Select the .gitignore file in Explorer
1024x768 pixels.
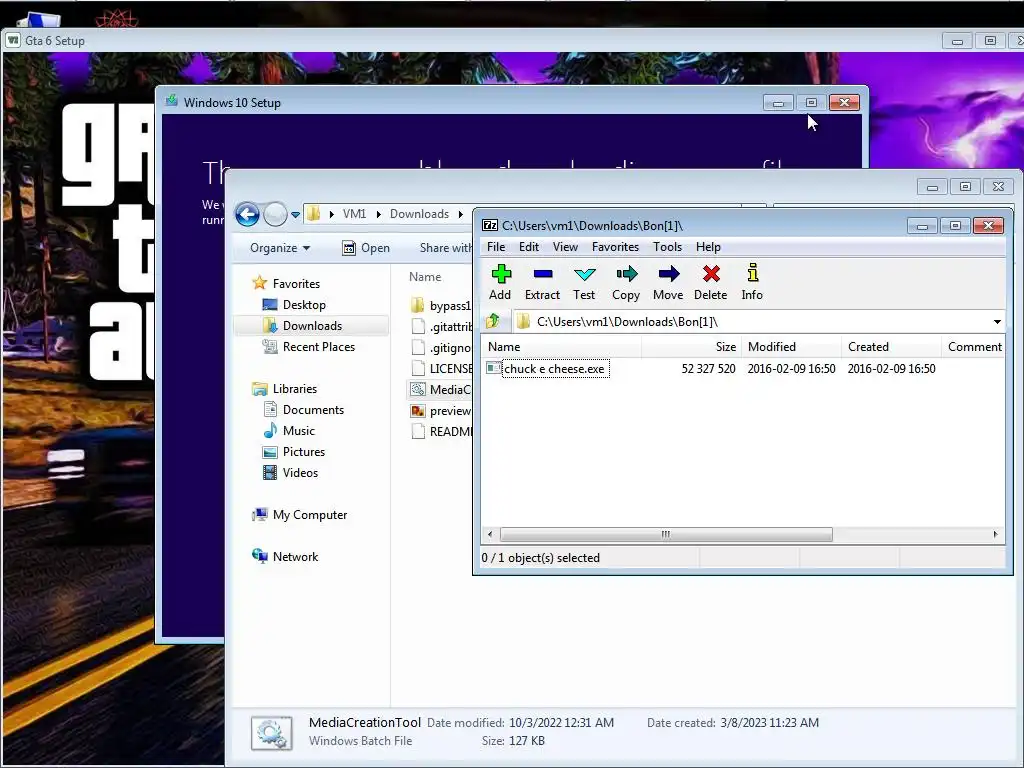(441, 347)
